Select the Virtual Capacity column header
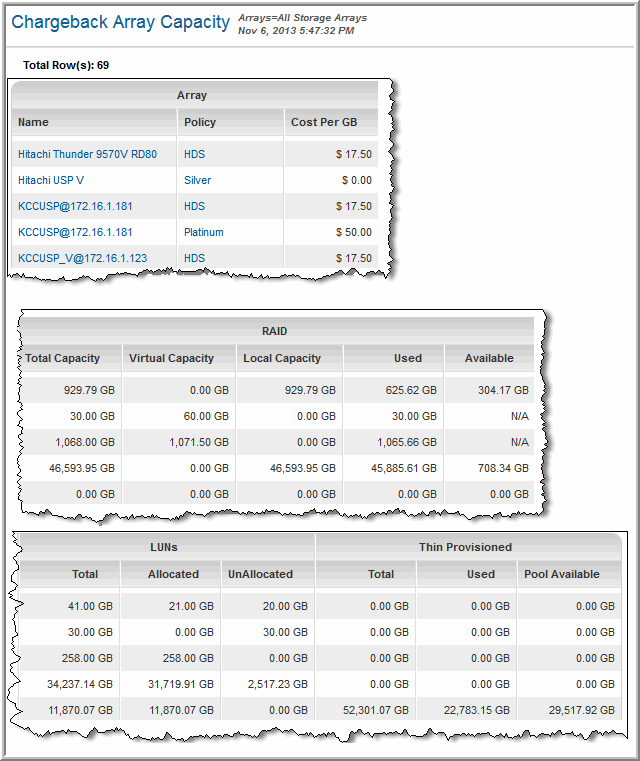The image size is (640, 761). pos(171,358)
